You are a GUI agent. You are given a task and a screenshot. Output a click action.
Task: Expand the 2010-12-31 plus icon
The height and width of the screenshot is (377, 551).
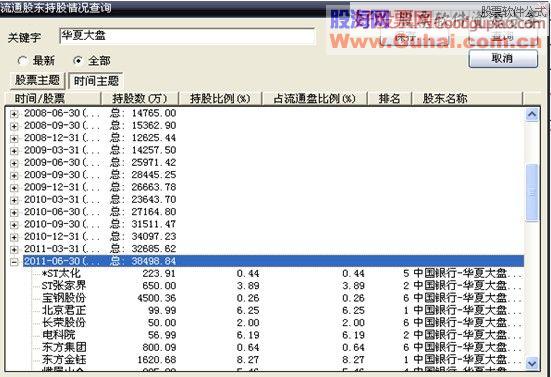[x=14, y=237]
